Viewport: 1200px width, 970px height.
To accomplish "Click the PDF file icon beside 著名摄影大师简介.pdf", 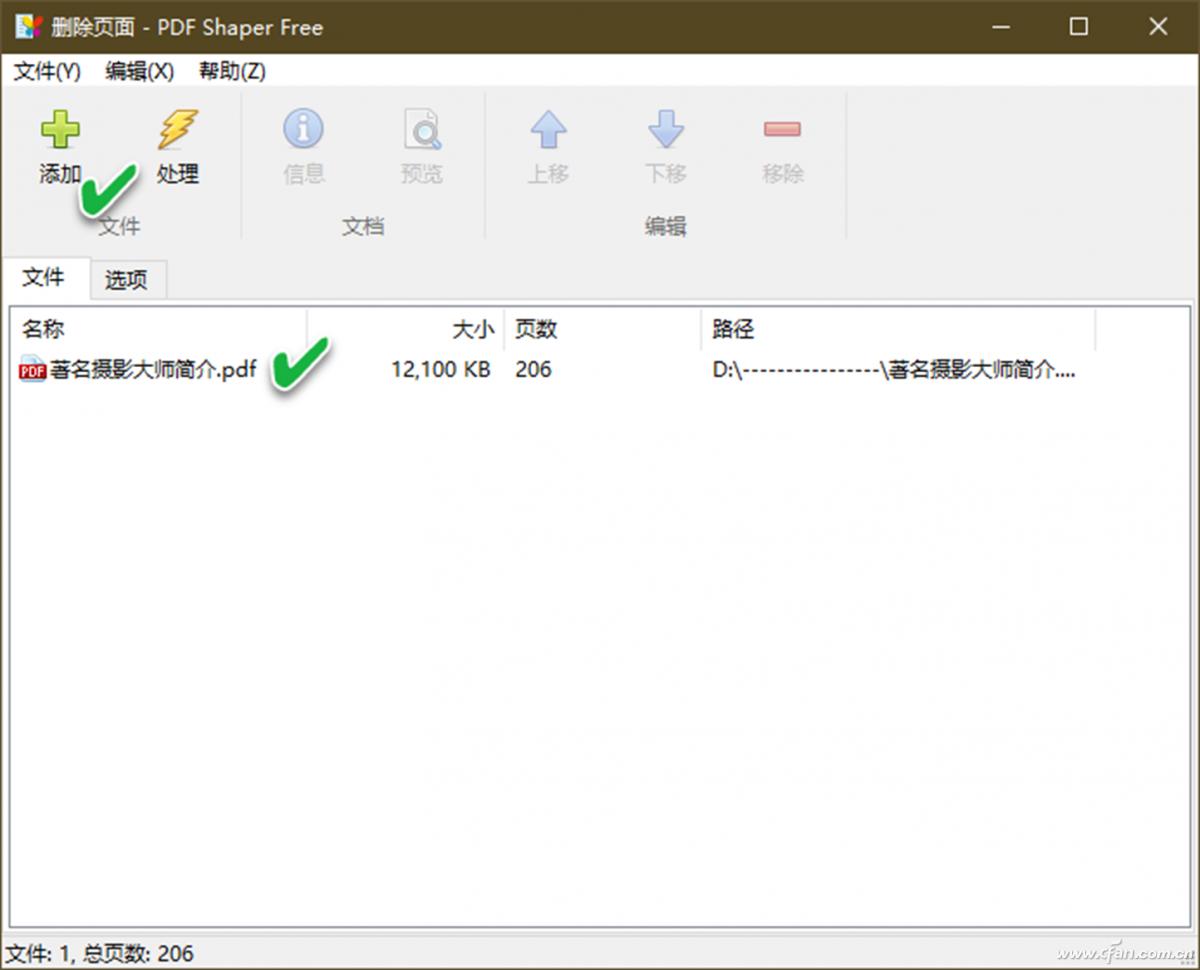I will pos(30,369).
